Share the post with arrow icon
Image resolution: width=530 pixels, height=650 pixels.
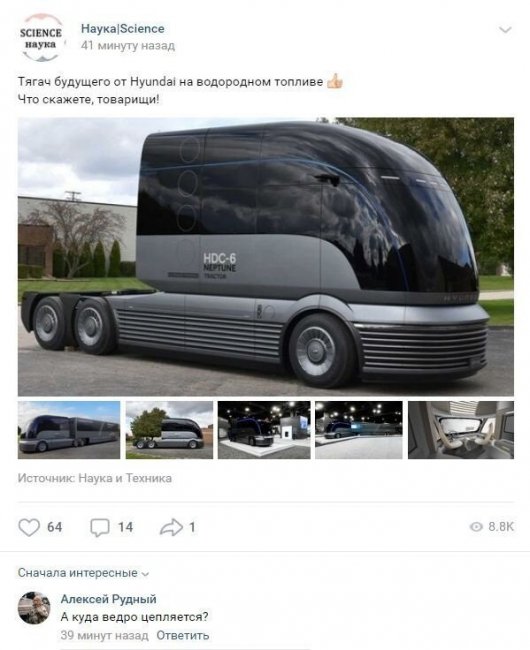coord(171,527)
